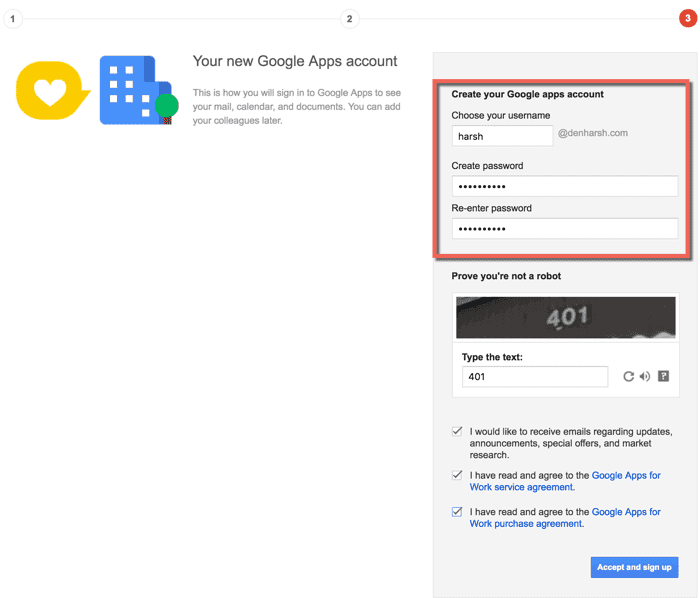Screen dimensions: 700x598
Task: Click the yellow heart speech bubble icon
Action: click(53, 91)
